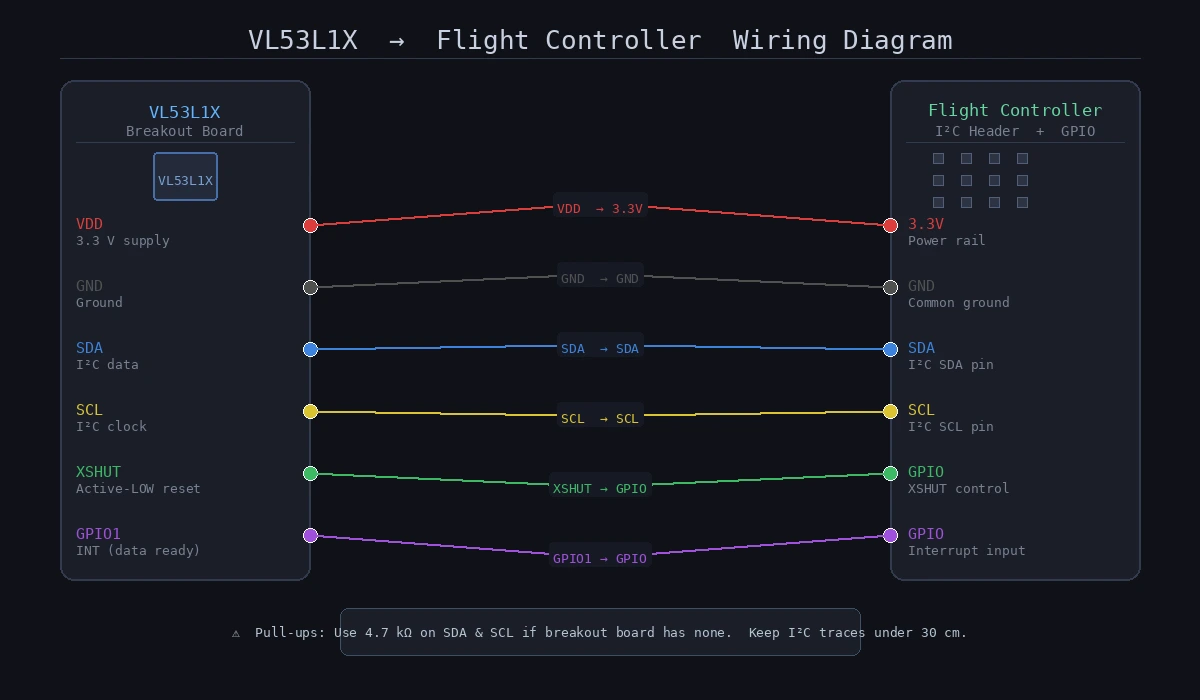Click the purple GPIO1 connection dot
This screenshot has height=700, width=1200.
(x=310, y=535)
